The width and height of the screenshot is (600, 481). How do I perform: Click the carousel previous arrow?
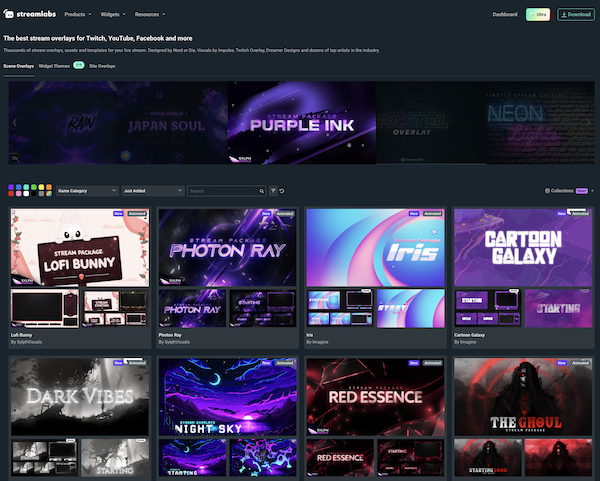pos(15,122)
